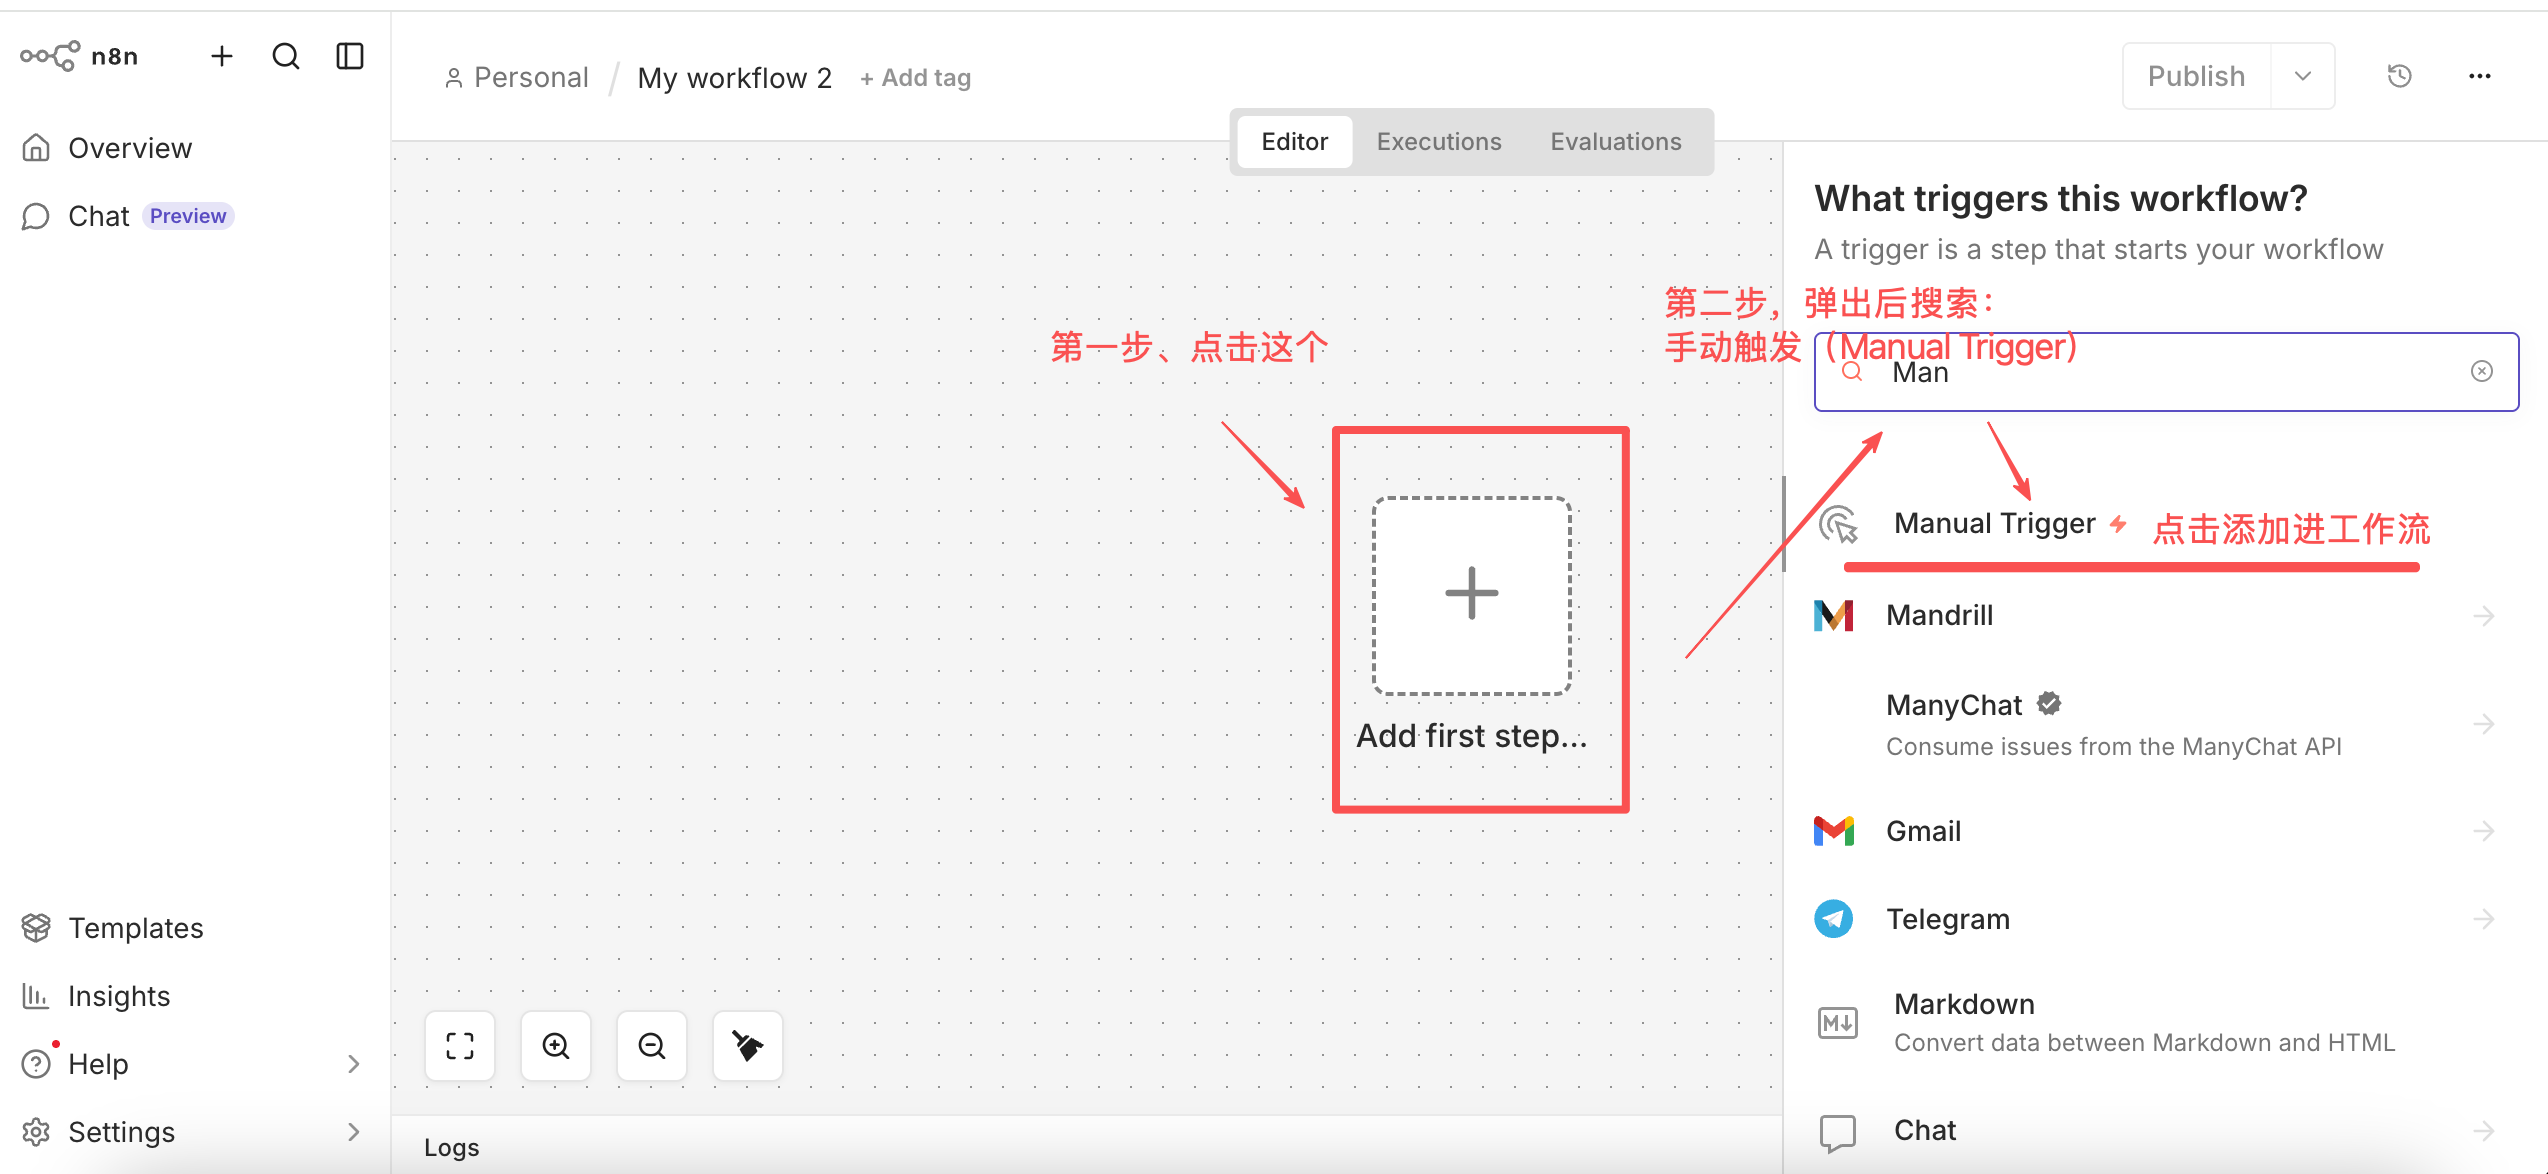Expand the Help submenu
This screenshot has width=2548, height=1174.
[353, 1064]
